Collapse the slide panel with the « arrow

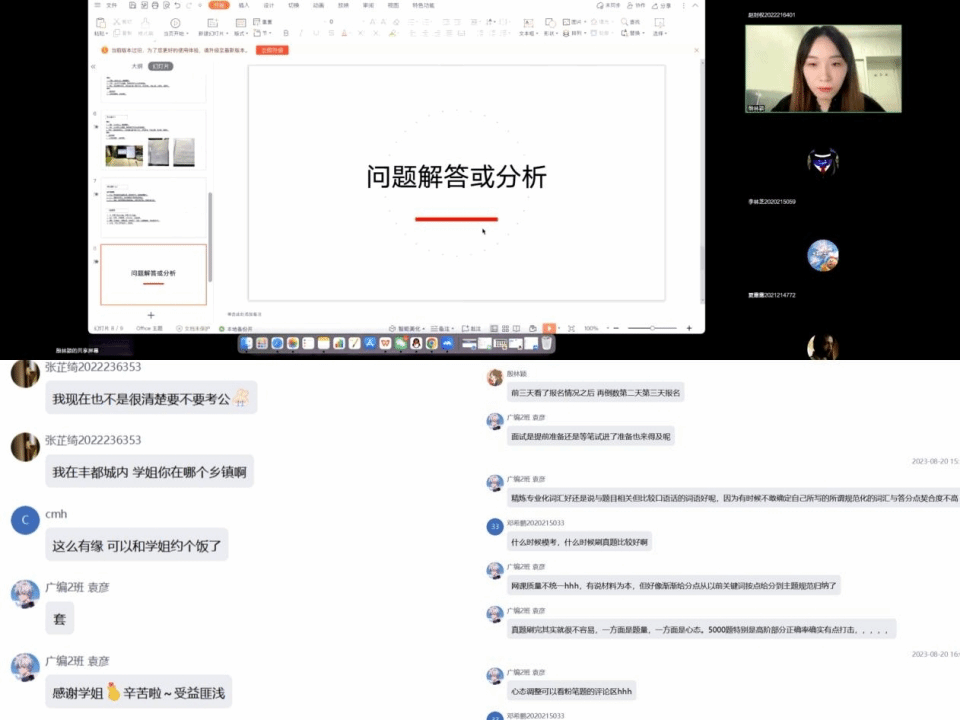point(93,66)
